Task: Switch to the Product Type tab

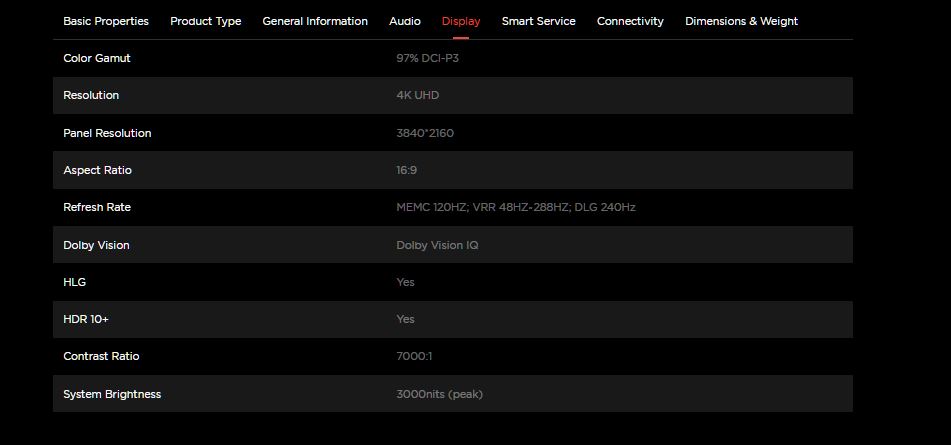Action: [x=205, y=21]
